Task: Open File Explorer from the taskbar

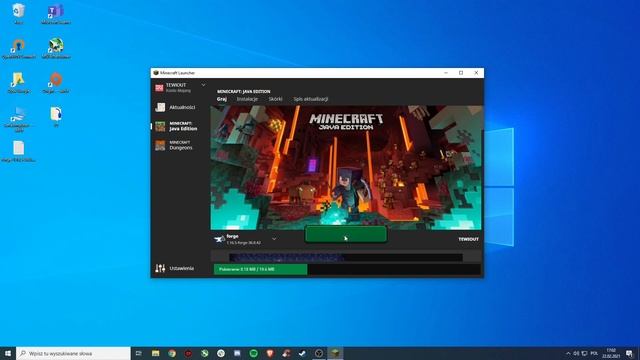Action: (156, 353)
